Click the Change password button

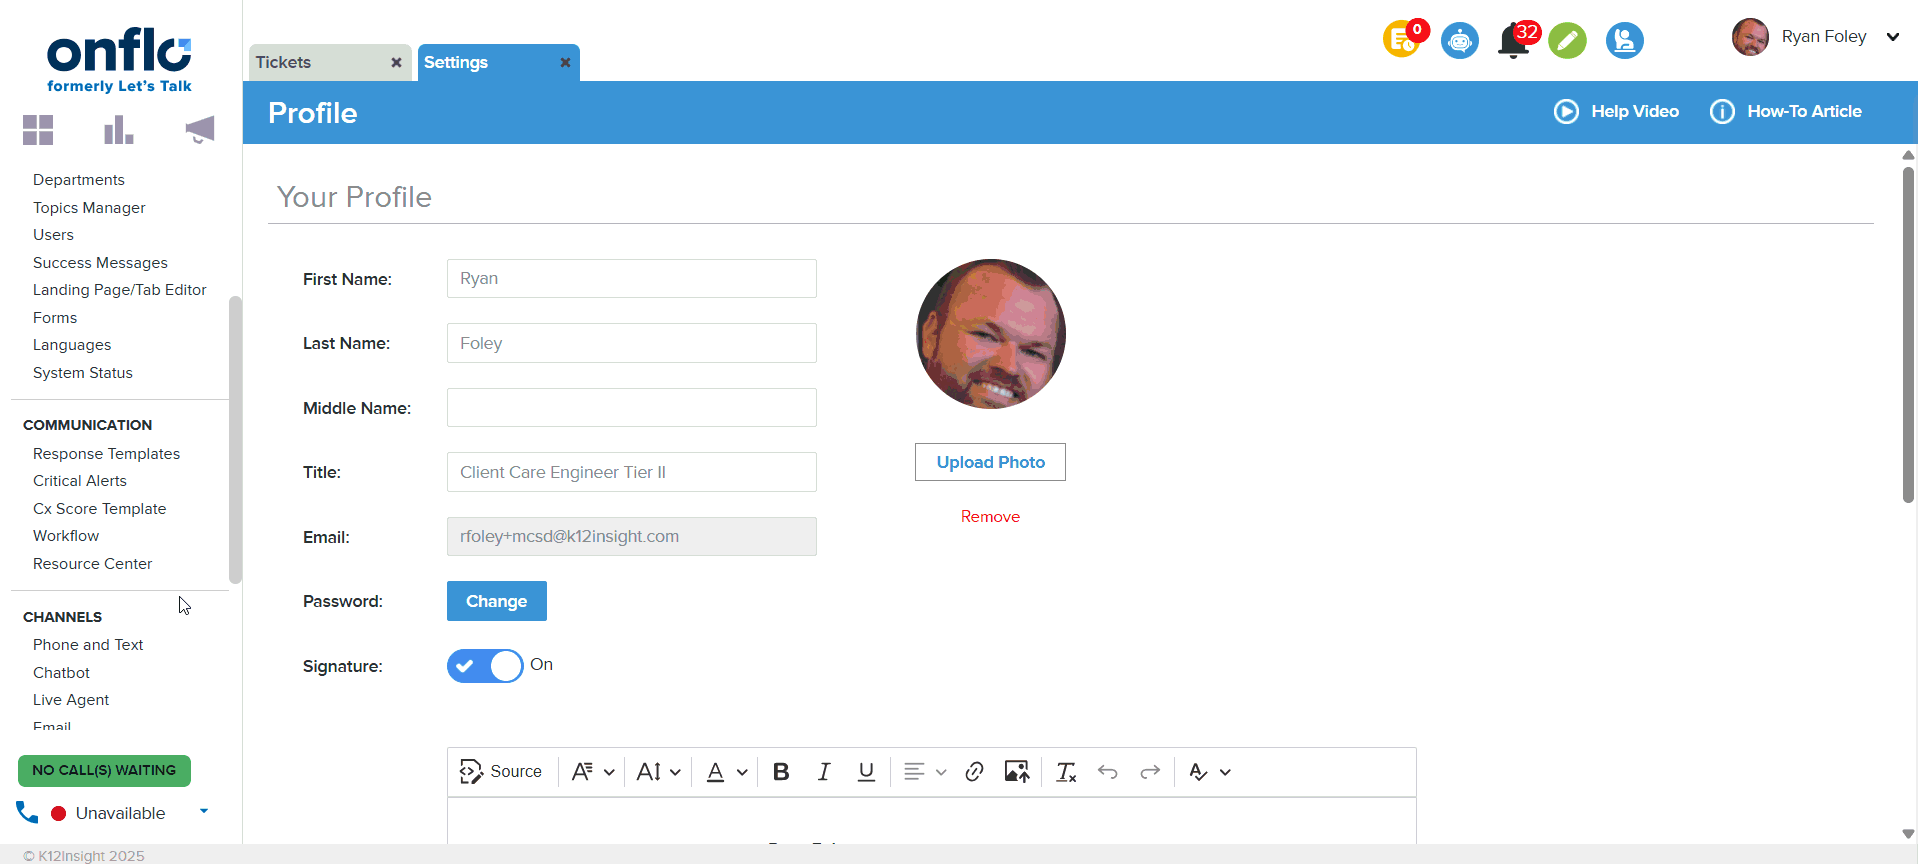tap(496, 601)
